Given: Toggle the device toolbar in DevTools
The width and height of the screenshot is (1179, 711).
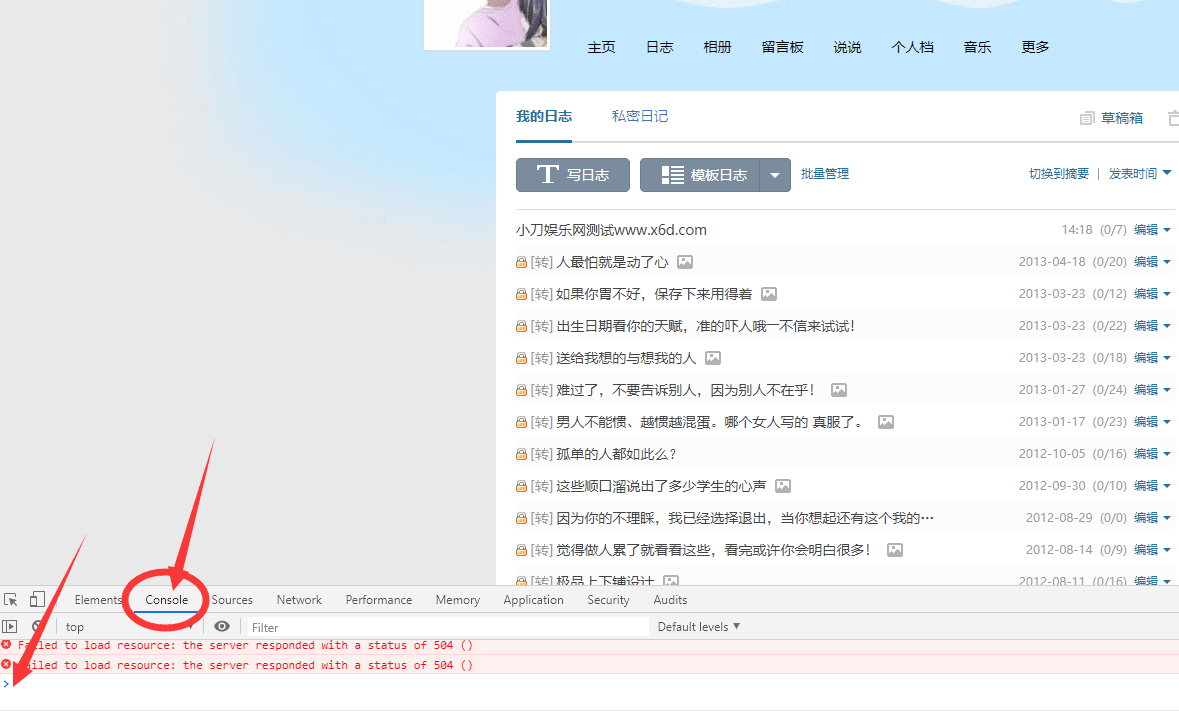Looking at the screenshot, I should 36,599.
